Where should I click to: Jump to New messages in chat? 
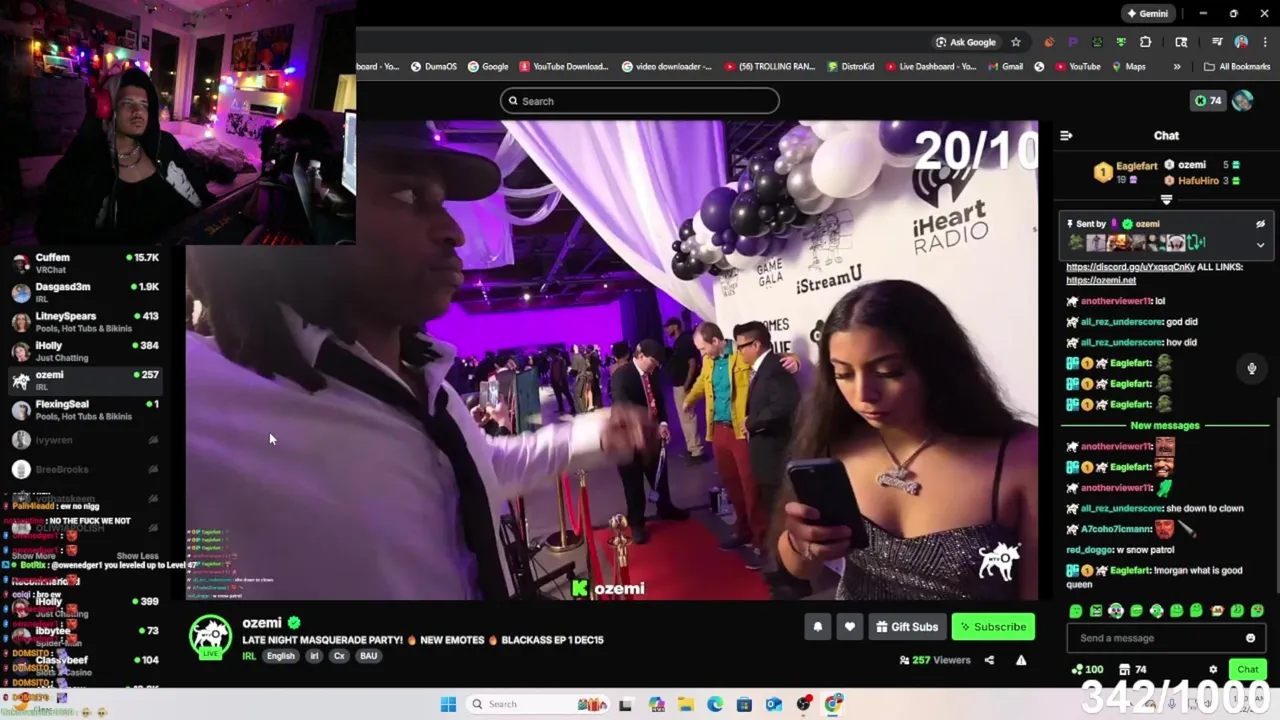[1164, 425]
